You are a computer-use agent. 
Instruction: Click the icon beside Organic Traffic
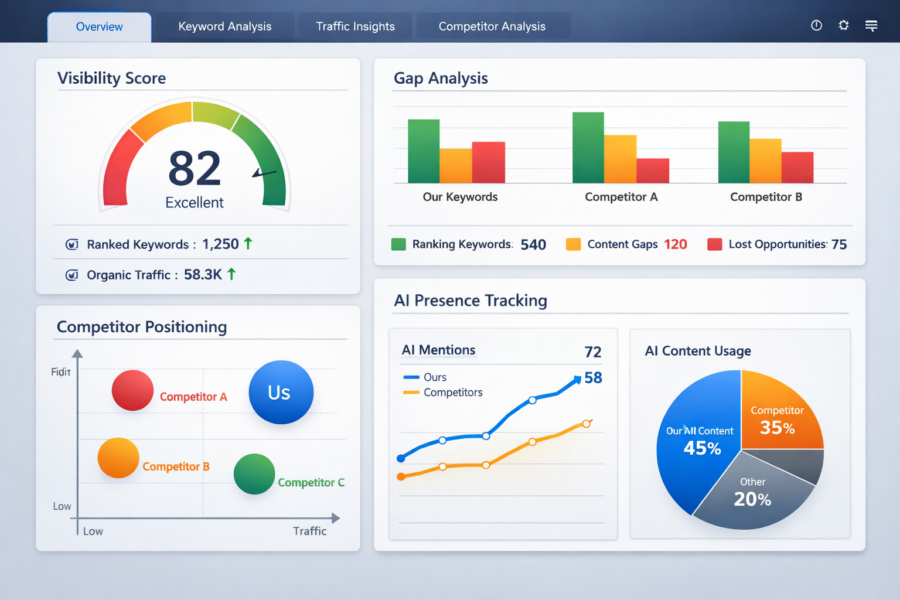[72, 275]
